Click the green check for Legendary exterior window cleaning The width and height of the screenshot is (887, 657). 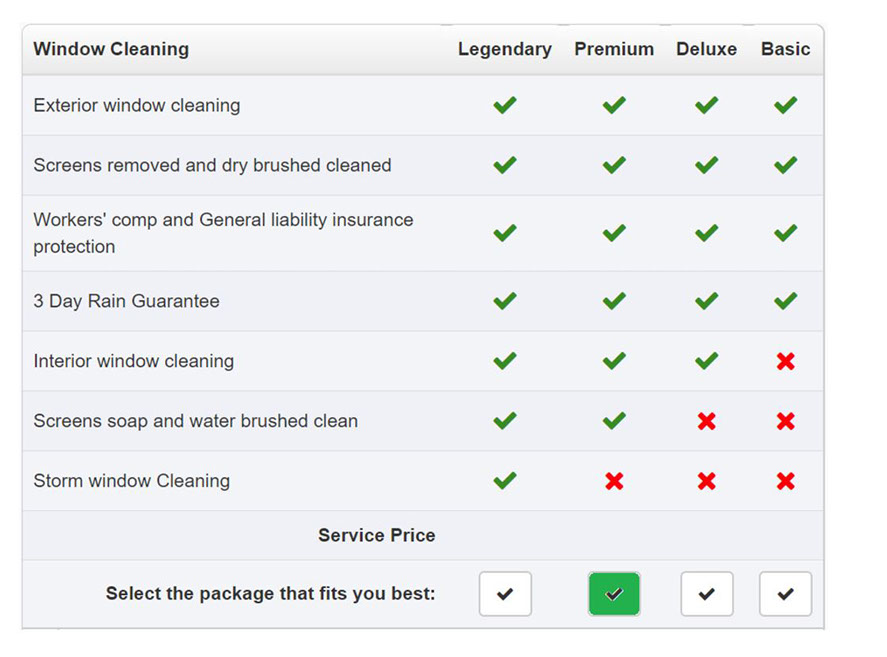coord(505,105)
